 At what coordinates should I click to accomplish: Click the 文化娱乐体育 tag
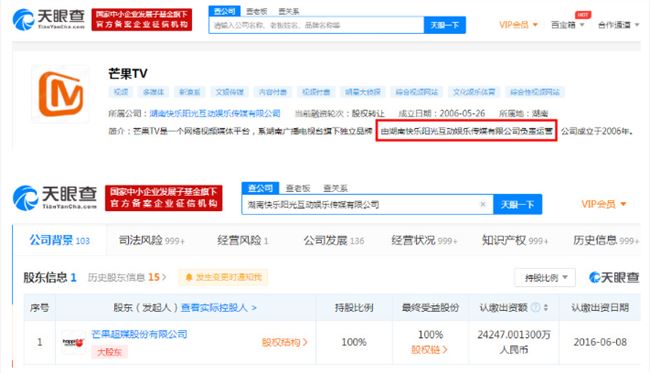(x=474, y=92)
